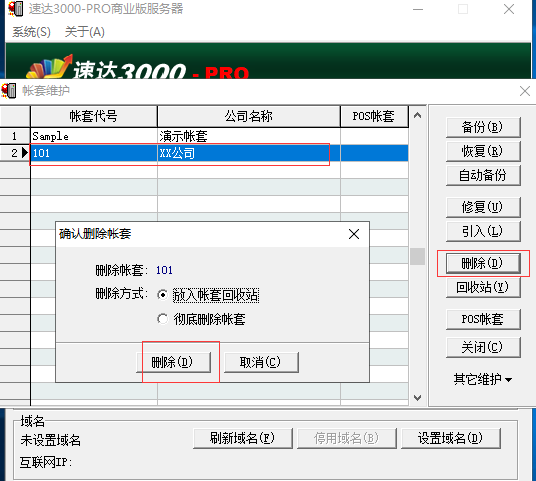Click the vertical scrollbar thumb
Image resolution: width=536 pixels, height=481 pixels.
coord(417,256)
